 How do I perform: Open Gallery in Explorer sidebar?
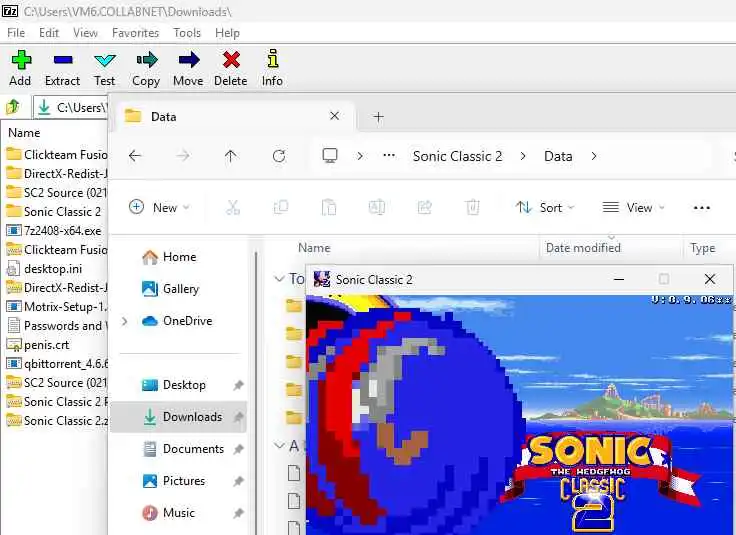coord(170,289)
